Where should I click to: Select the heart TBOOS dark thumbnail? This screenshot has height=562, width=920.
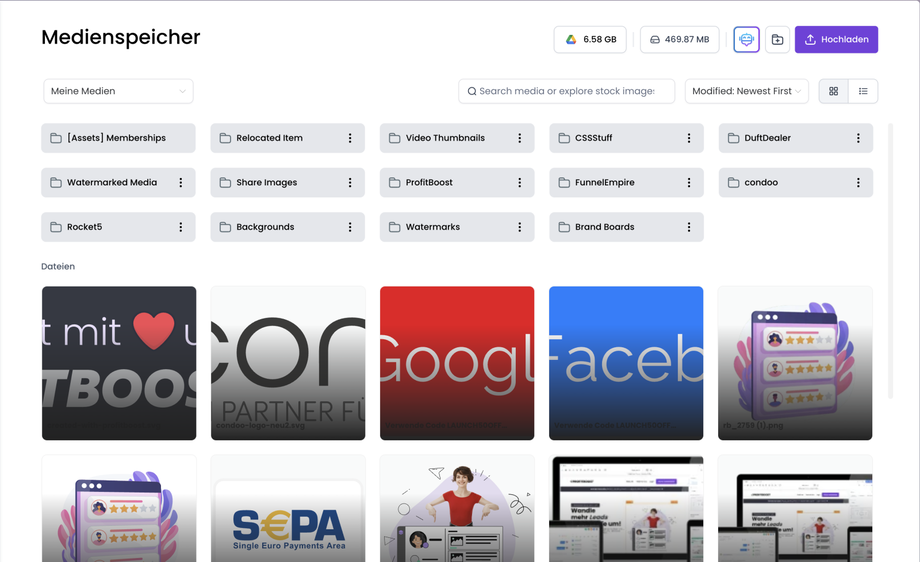point(119,363)
